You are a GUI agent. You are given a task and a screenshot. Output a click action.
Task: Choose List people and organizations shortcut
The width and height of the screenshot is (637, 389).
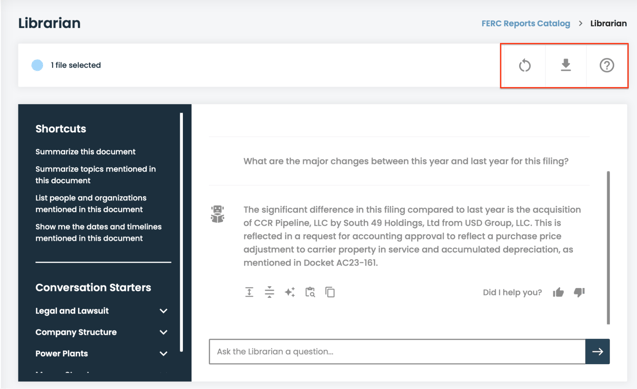click(91, 203)
